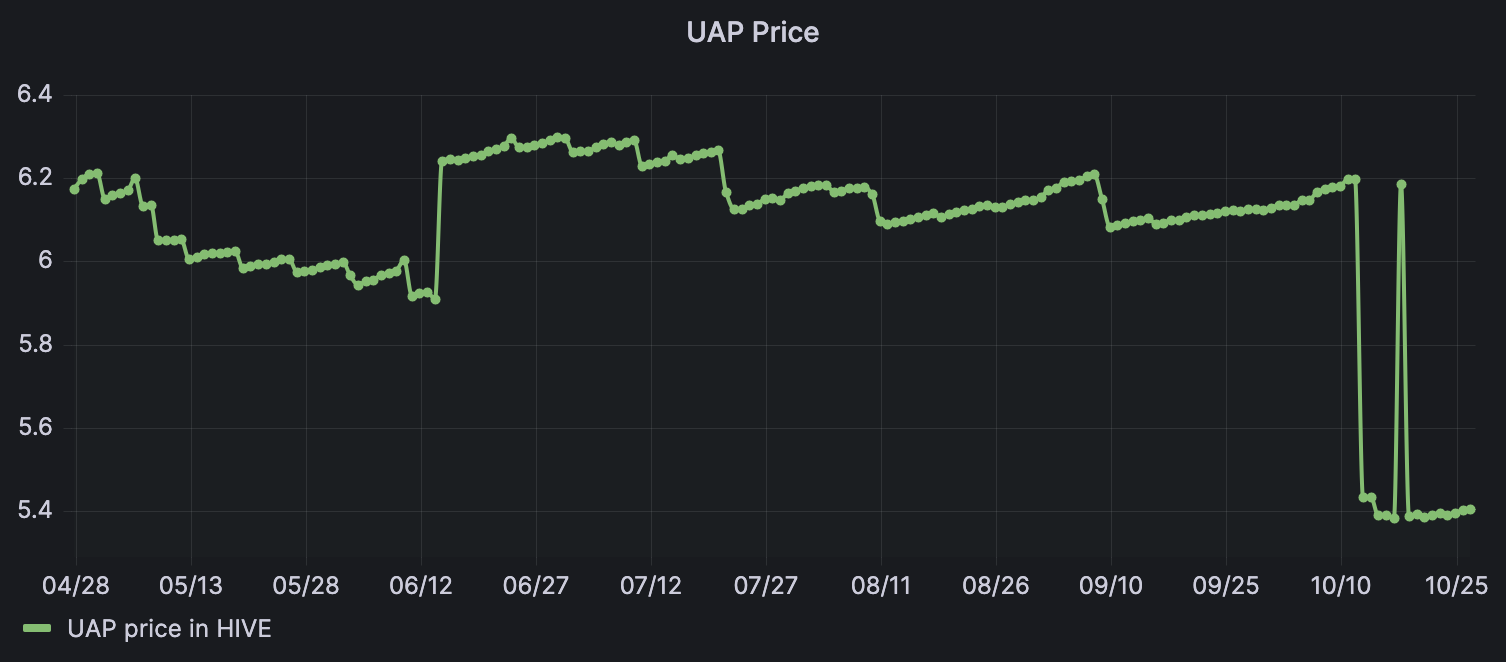Click the 09/10 x-axis date label
This screenshot has width=1506, height=662.
click(x=1111, y=583)
